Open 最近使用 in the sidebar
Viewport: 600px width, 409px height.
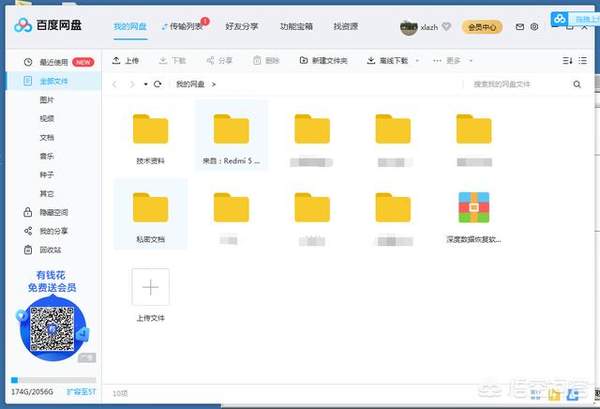(x=54, y=62)
